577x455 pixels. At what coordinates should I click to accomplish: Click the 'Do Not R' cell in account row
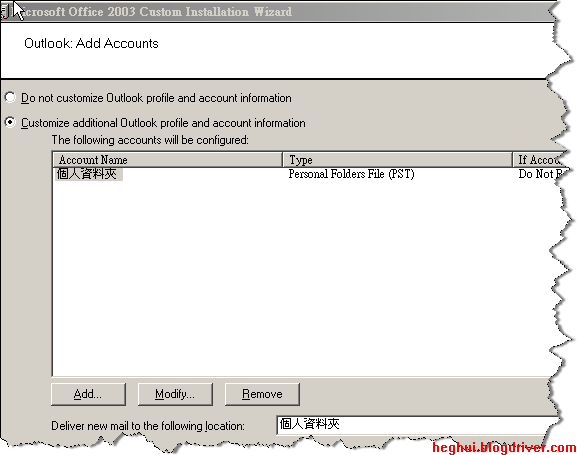click(539, 174)
